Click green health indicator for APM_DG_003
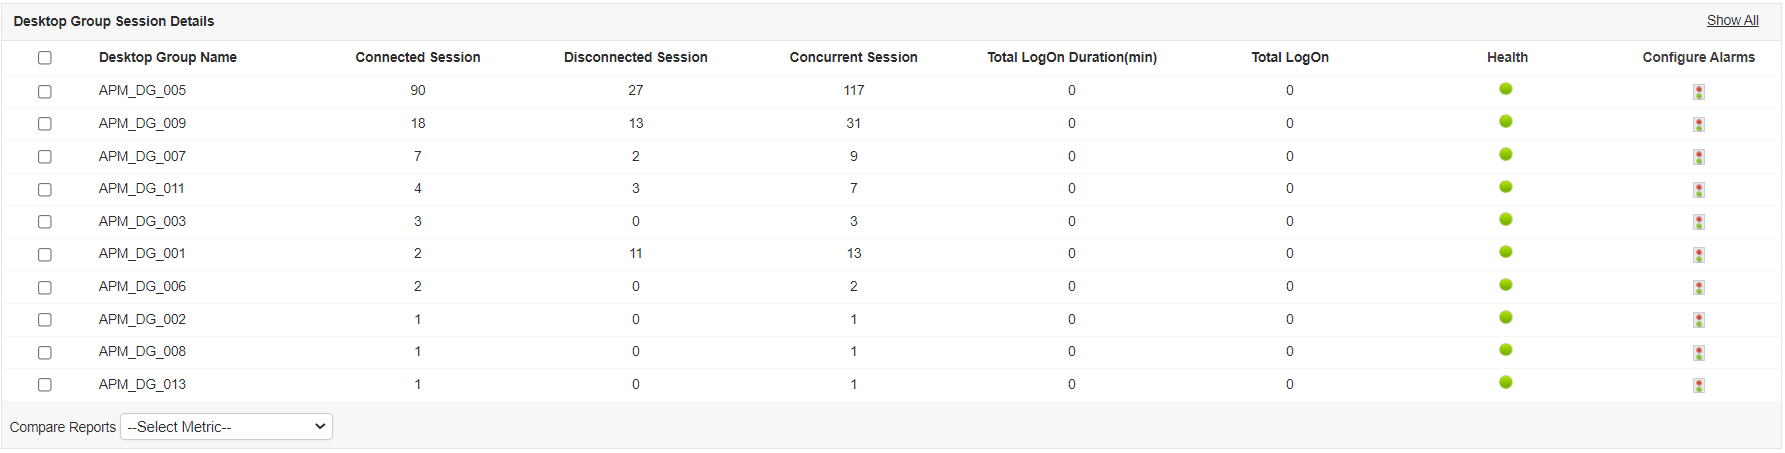The width and height of the screenshot is (1785, 453). pos(1505,220)
